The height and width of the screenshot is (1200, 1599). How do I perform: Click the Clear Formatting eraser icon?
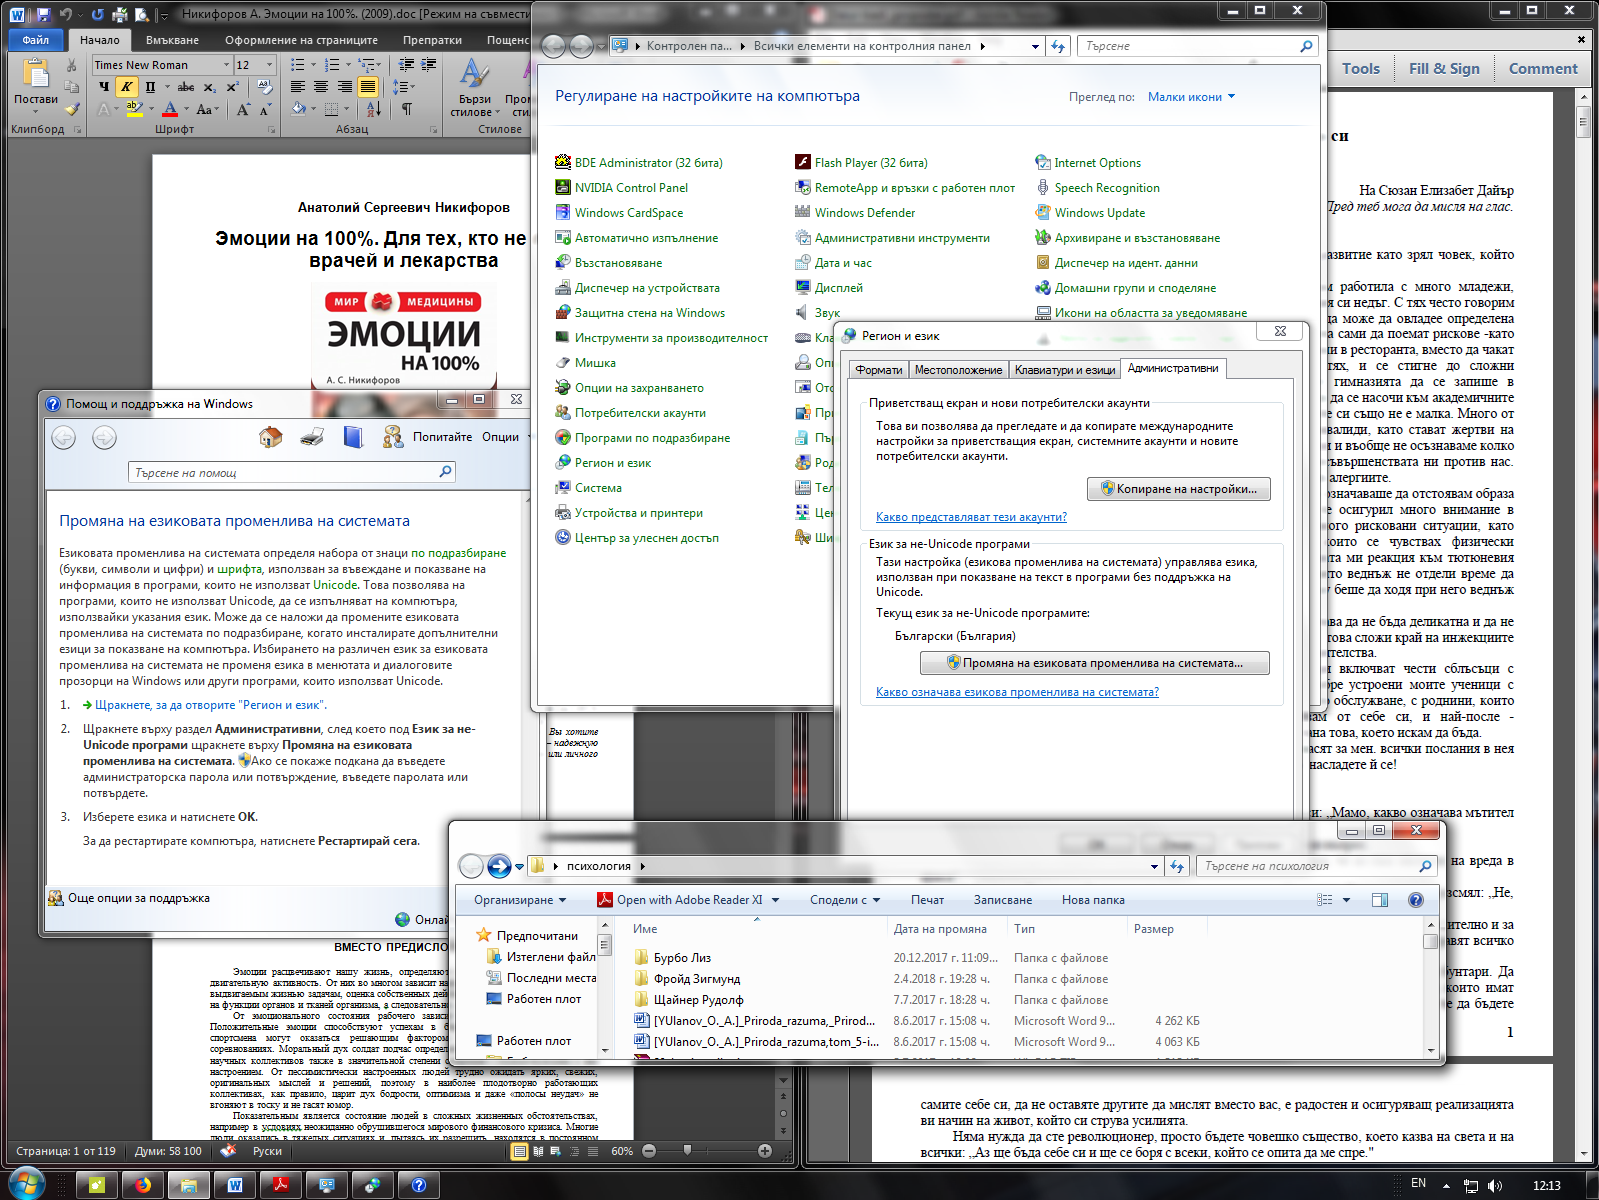(265, 87)
